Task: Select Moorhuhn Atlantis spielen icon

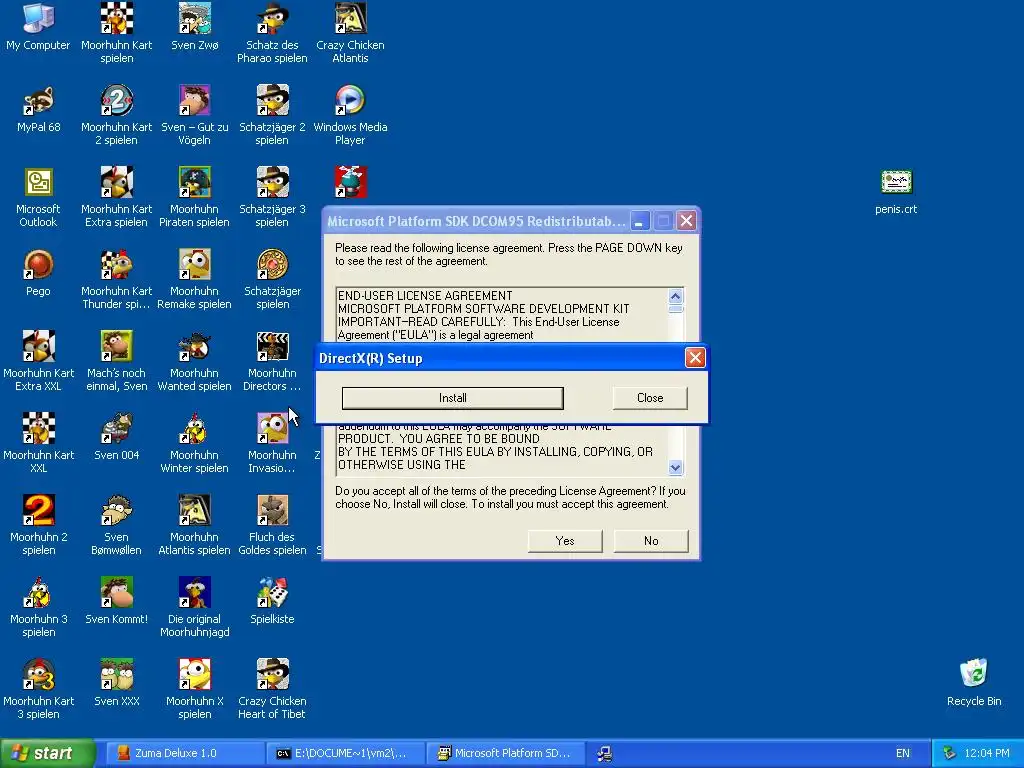Action: 195,525
